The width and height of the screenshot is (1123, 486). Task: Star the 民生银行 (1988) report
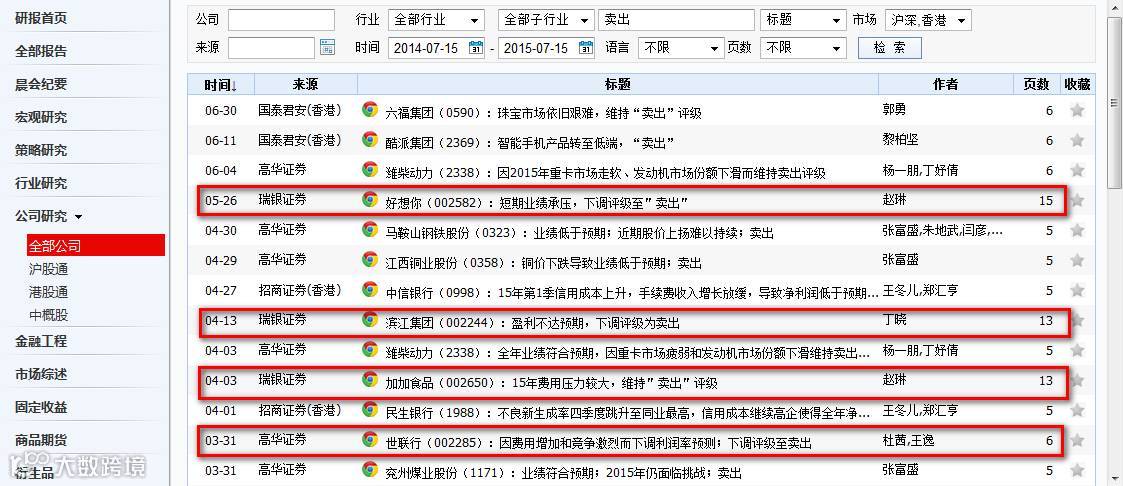(1076, 412)
